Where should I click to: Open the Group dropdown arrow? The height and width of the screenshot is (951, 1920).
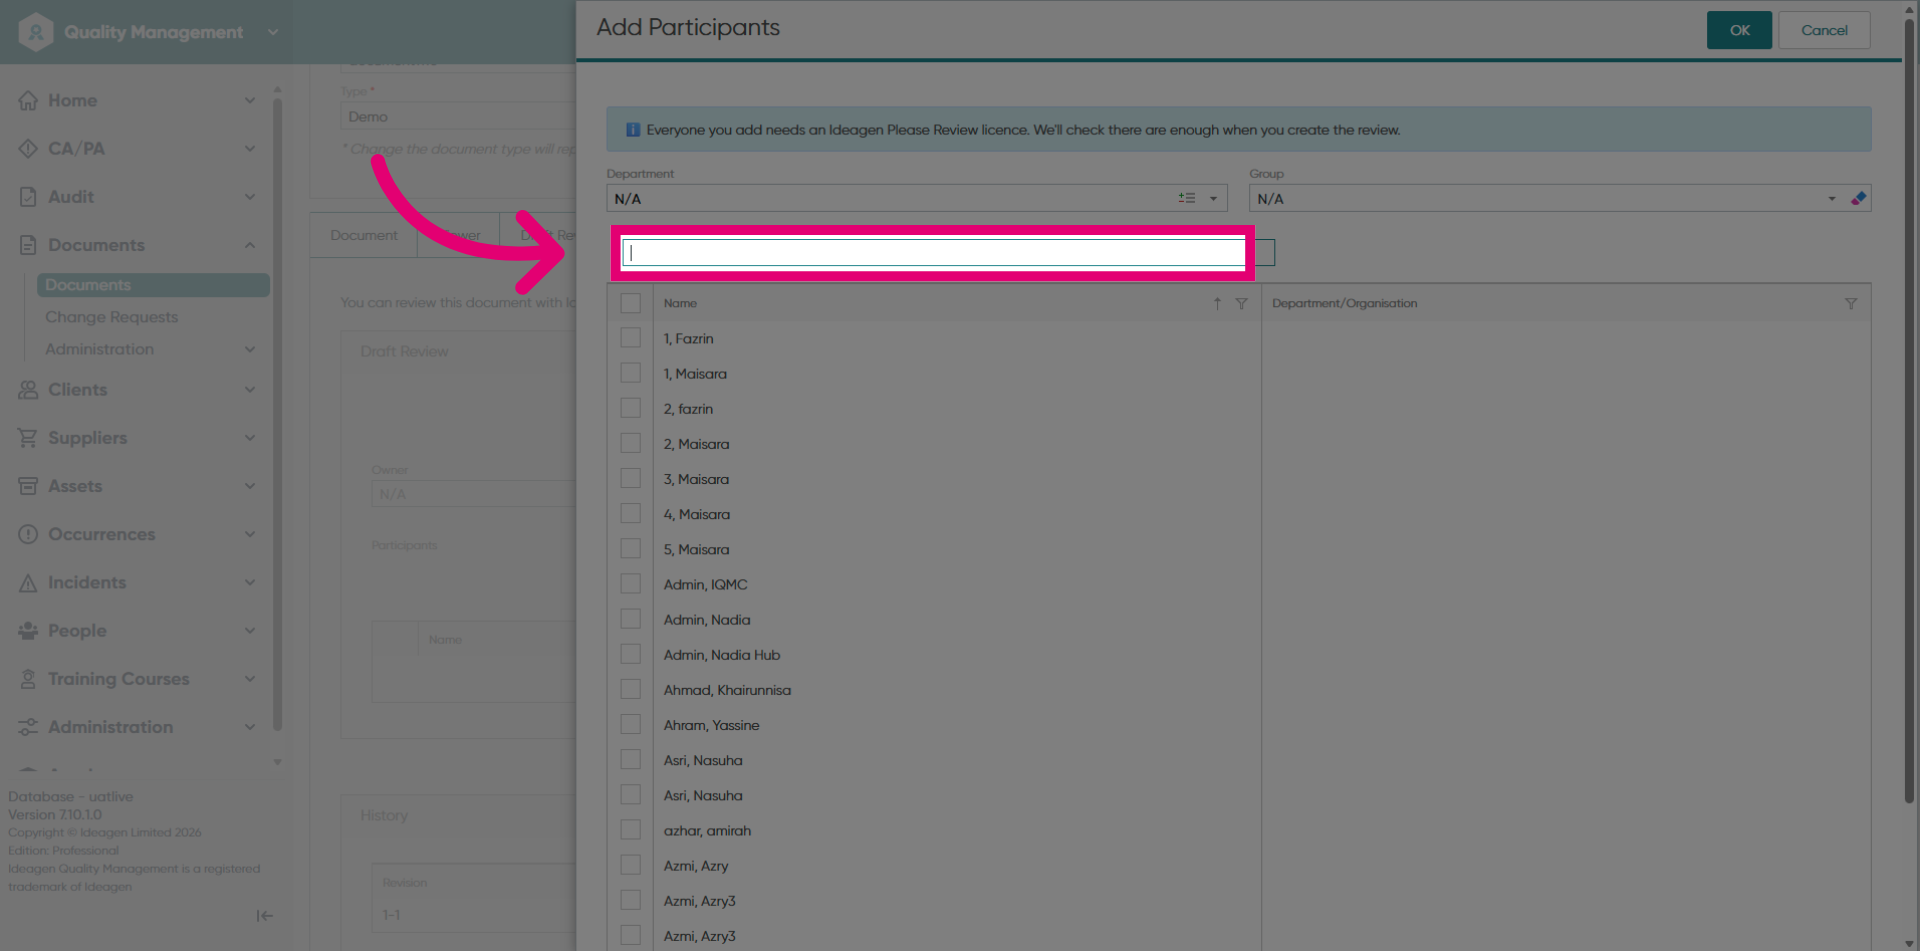1832,198
